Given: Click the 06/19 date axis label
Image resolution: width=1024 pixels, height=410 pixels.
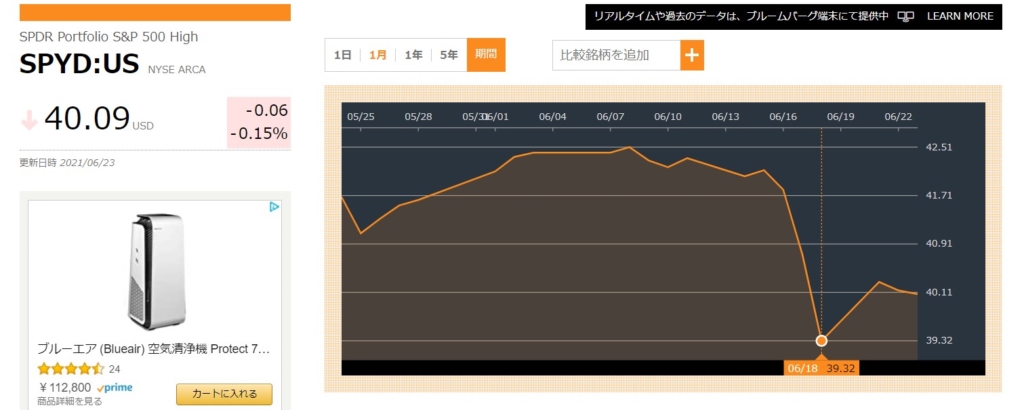Looking at the screenshot, I should coord(840,117).
